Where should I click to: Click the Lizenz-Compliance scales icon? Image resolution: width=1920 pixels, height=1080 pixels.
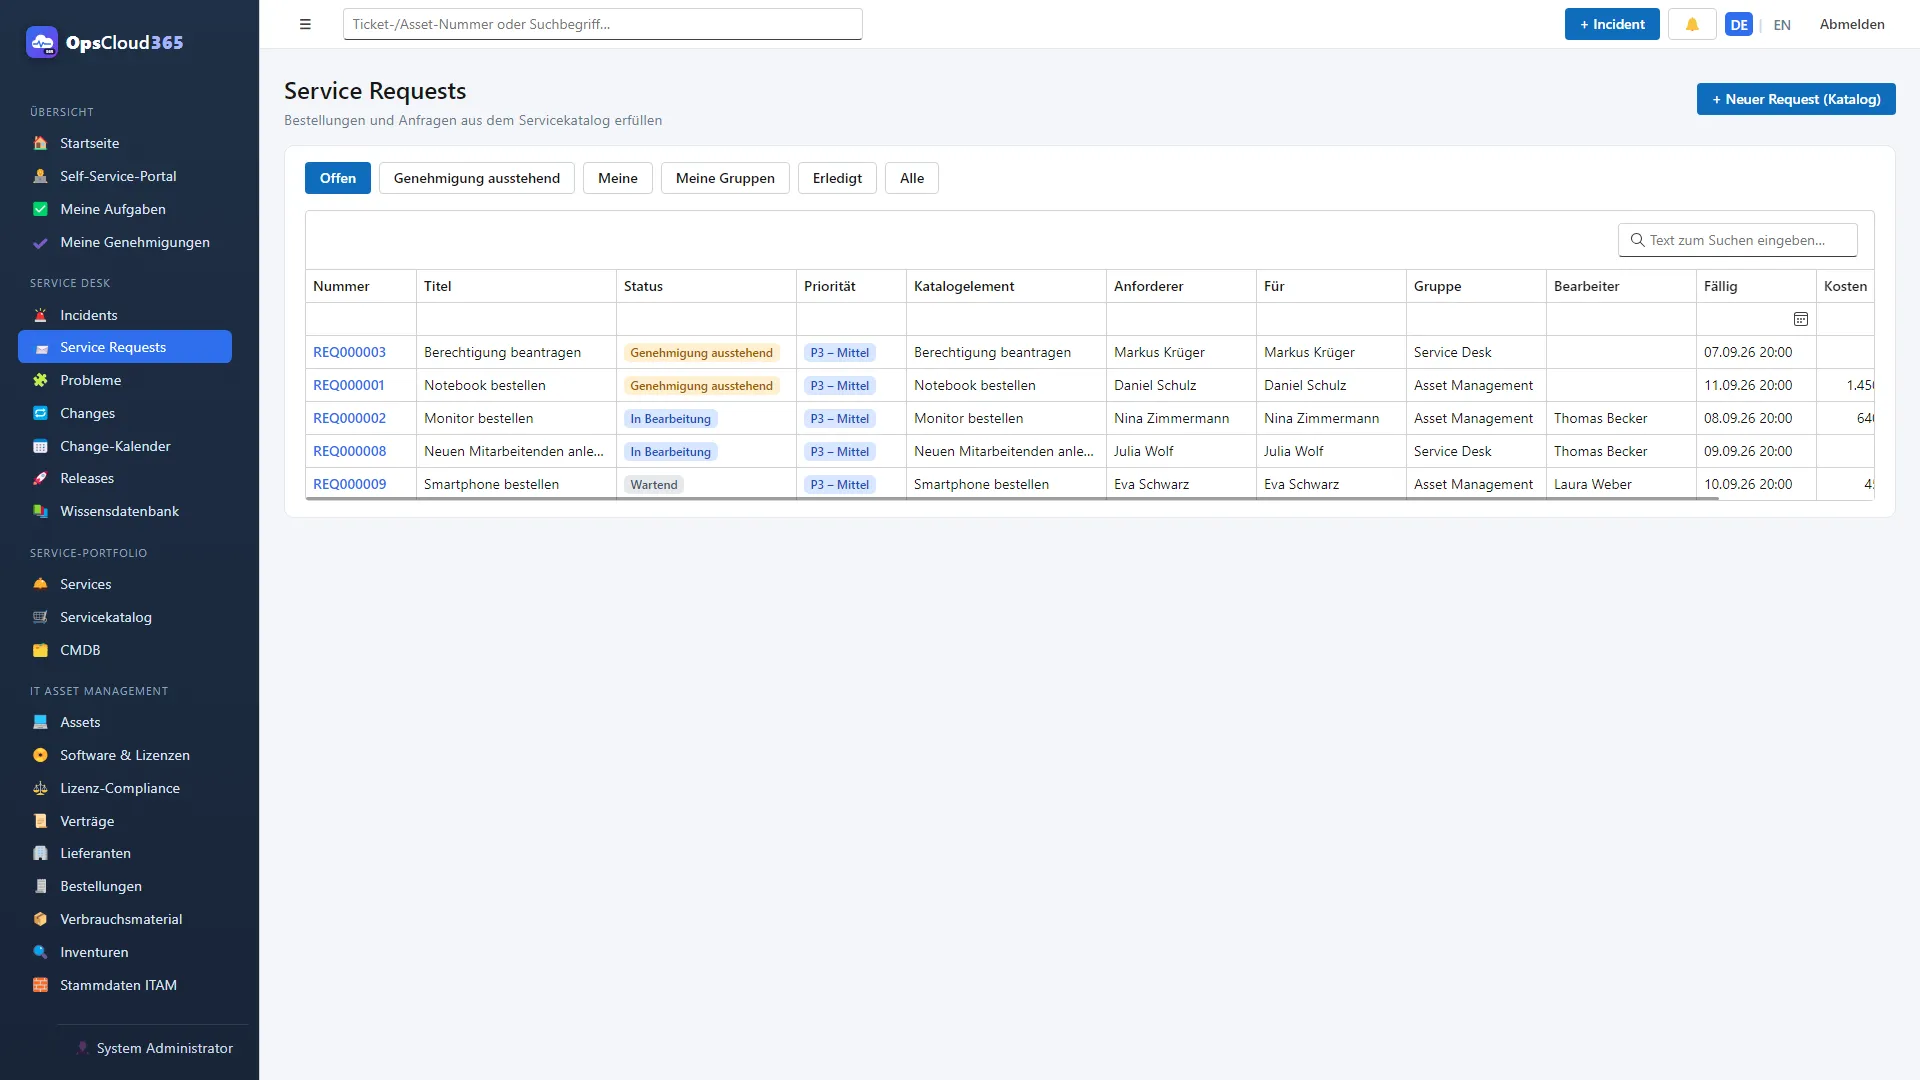[x=40, y=788]
